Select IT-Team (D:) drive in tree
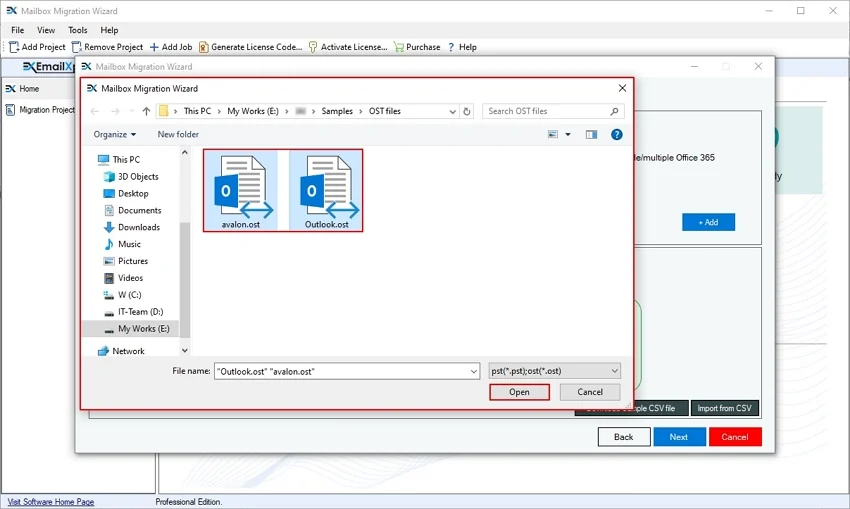 (x=133, y=312)
